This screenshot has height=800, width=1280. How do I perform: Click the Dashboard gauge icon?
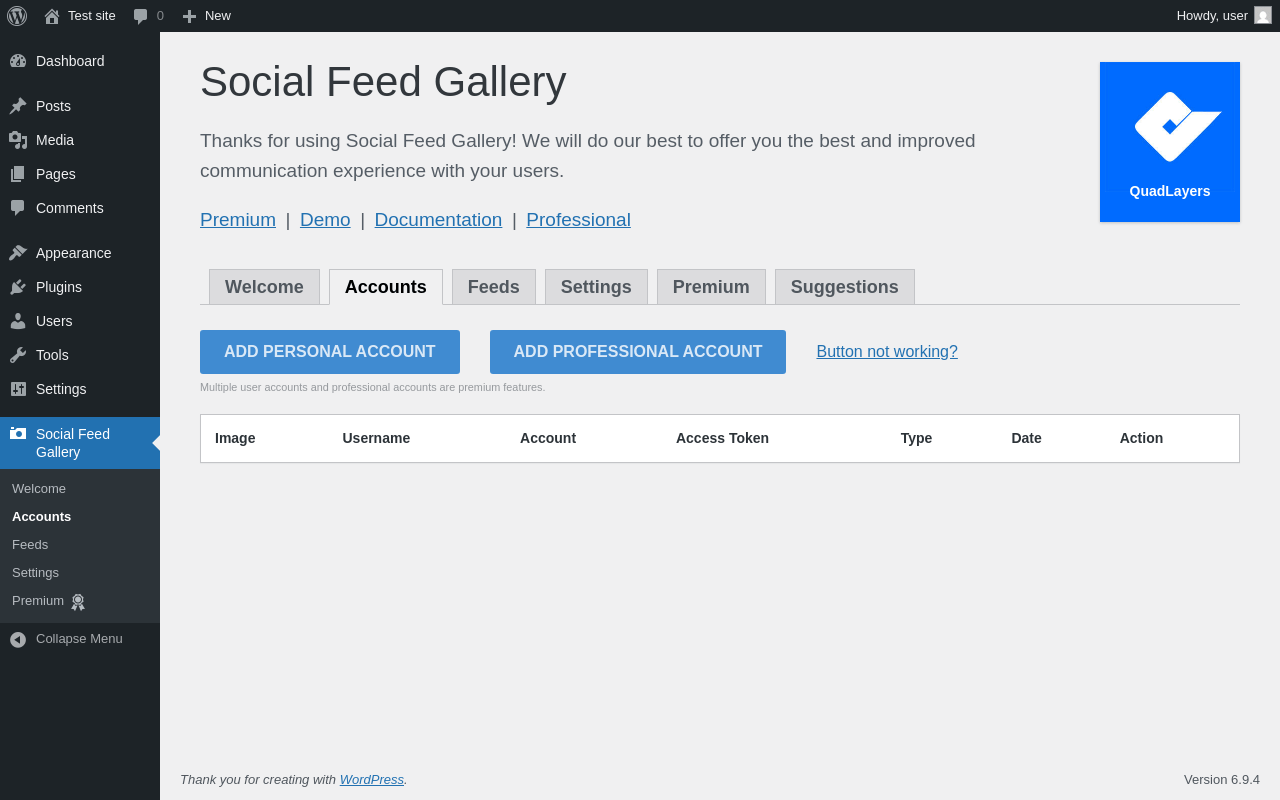coord(18,61)
